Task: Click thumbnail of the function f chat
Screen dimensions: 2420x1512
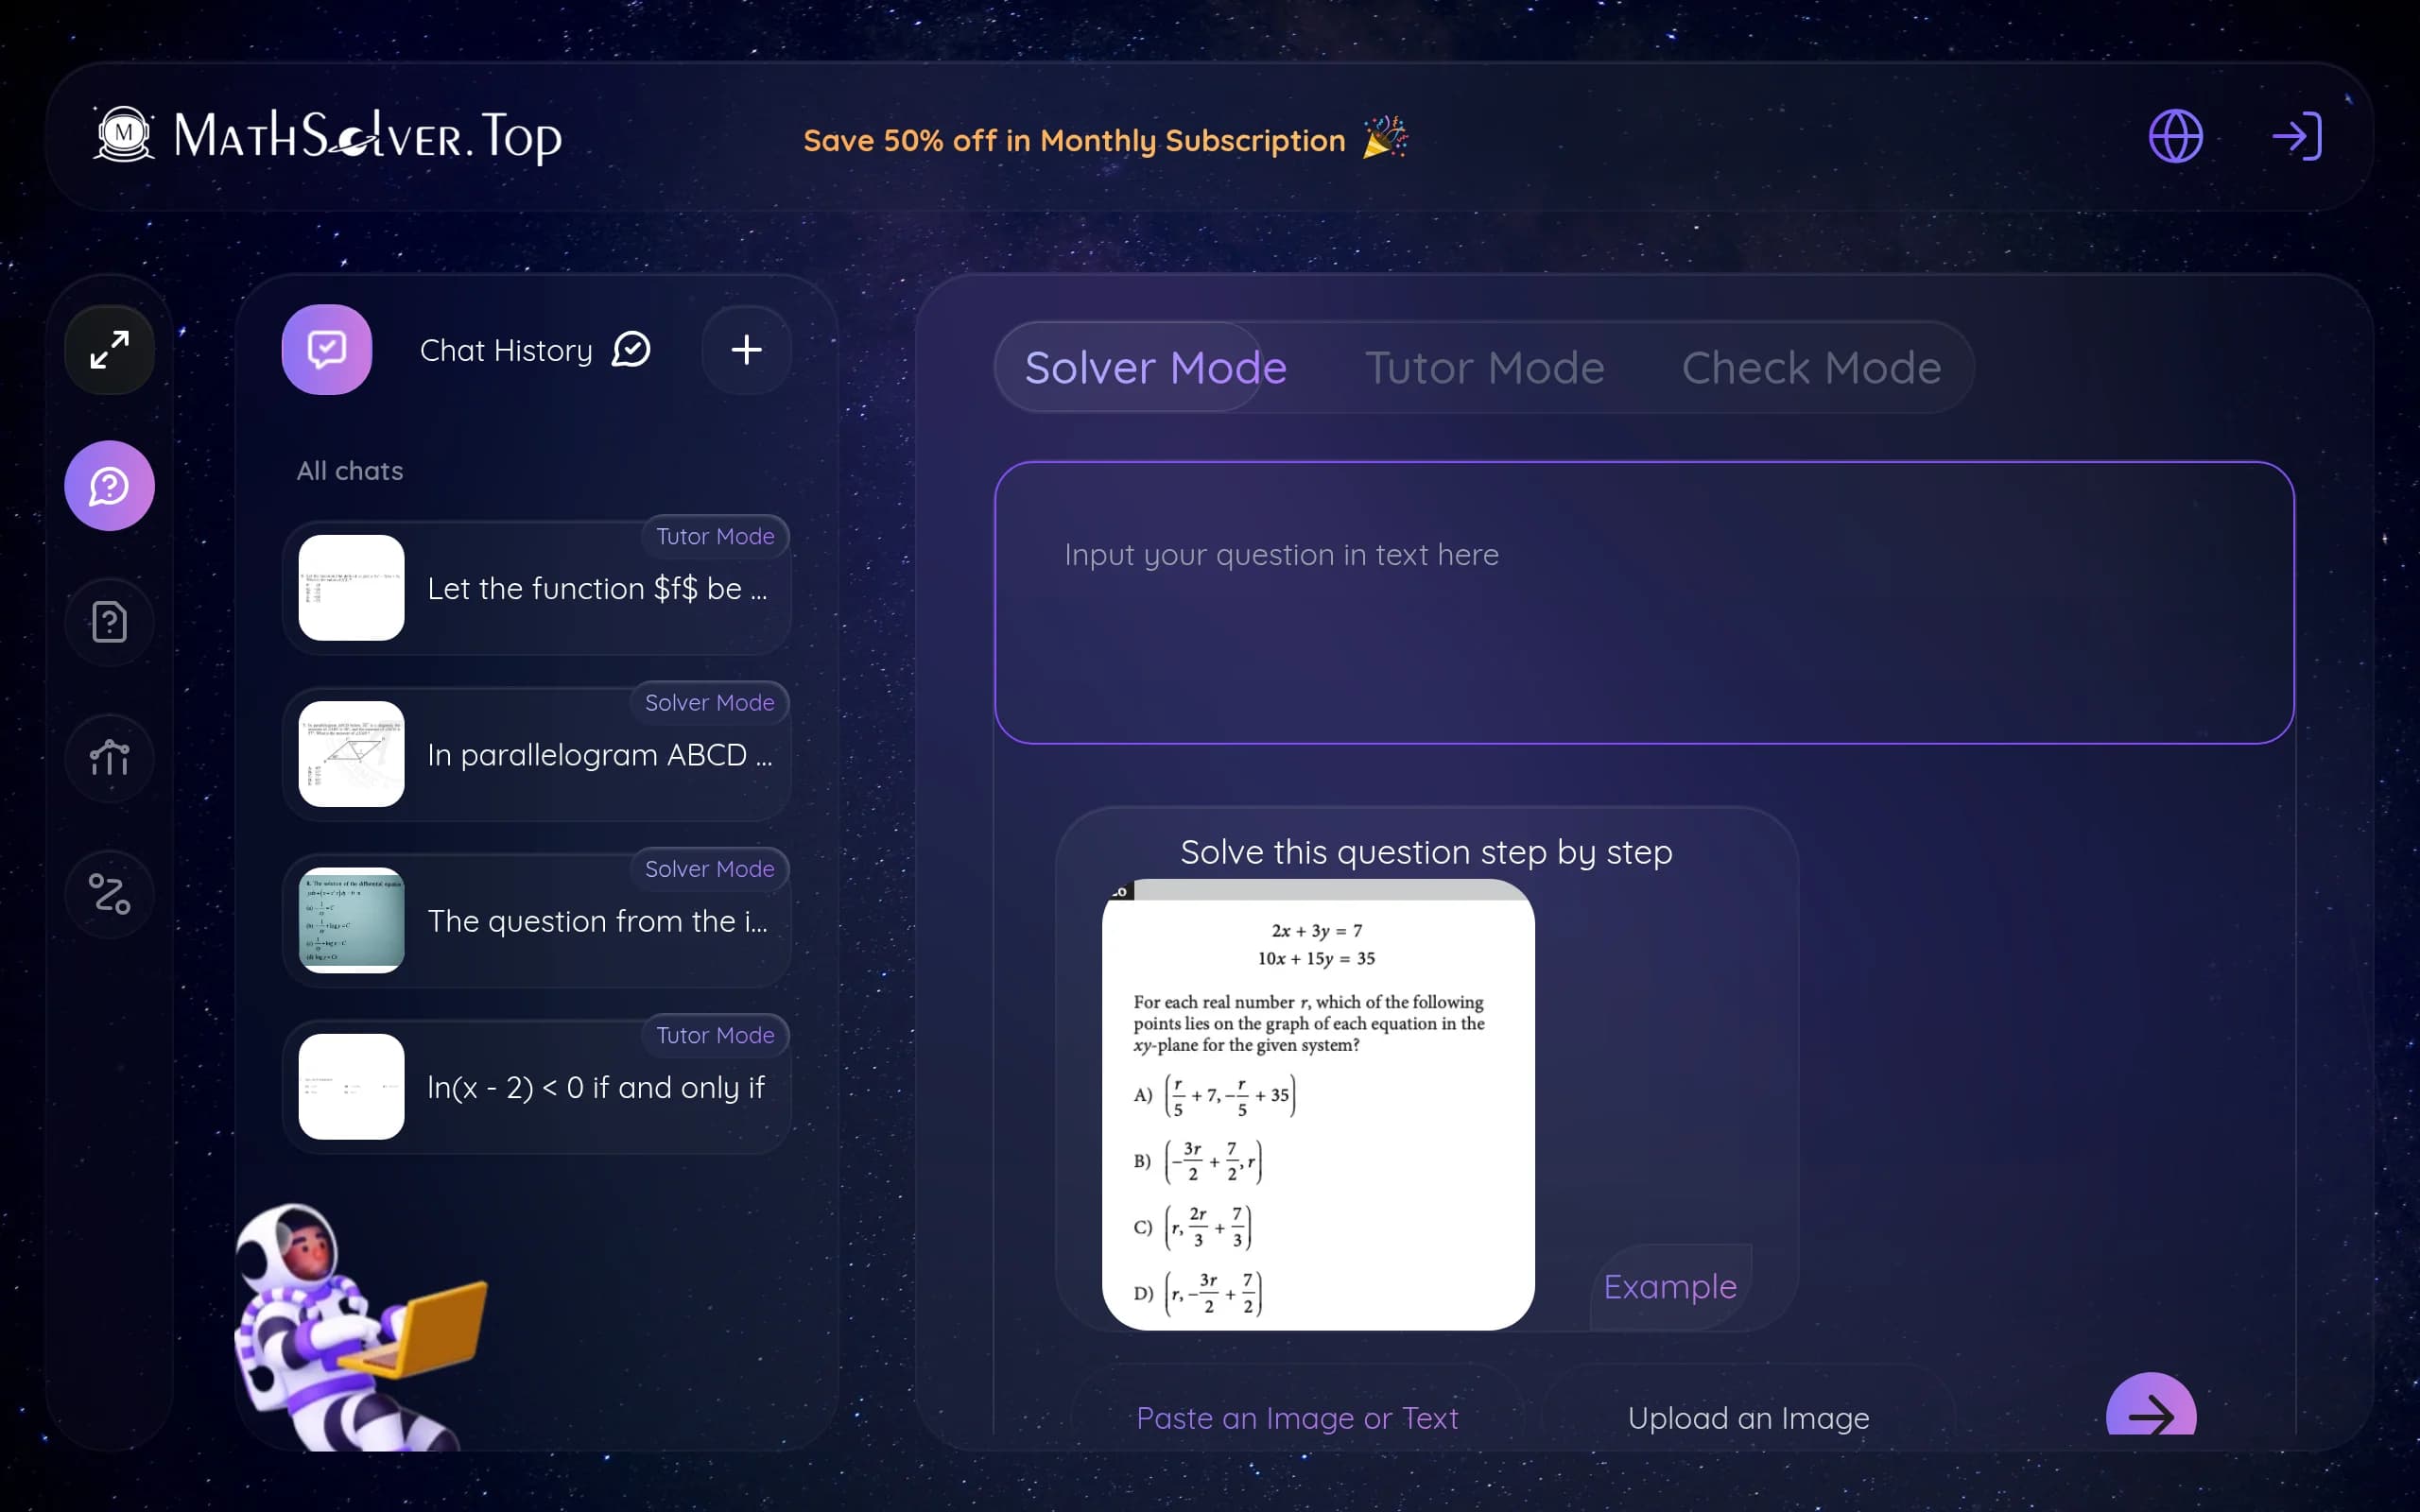Action: point(351,588)
